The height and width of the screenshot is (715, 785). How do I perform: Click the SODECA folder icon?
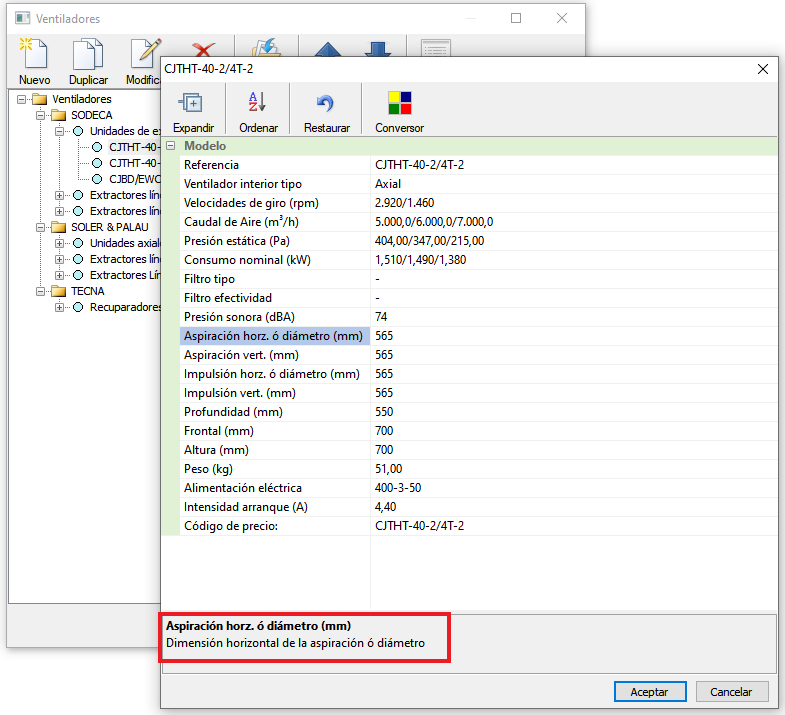(x=59, y=115)
